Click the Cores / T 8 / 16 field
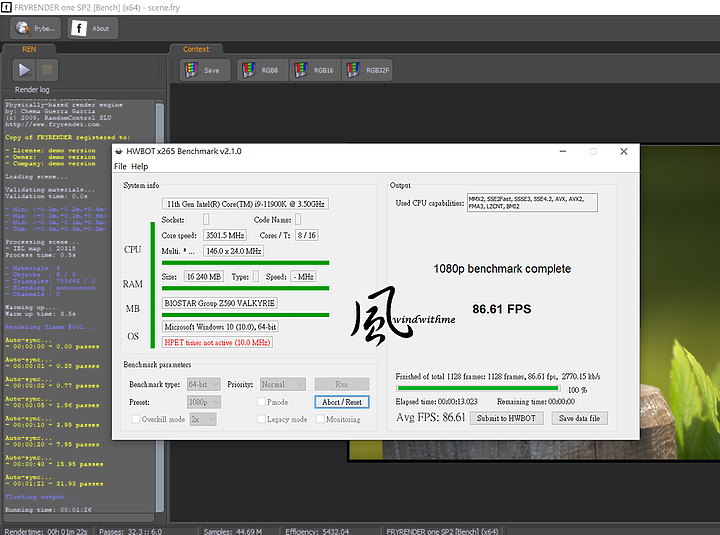This screenshot has height=535, width=720. [x=306, y=235]
